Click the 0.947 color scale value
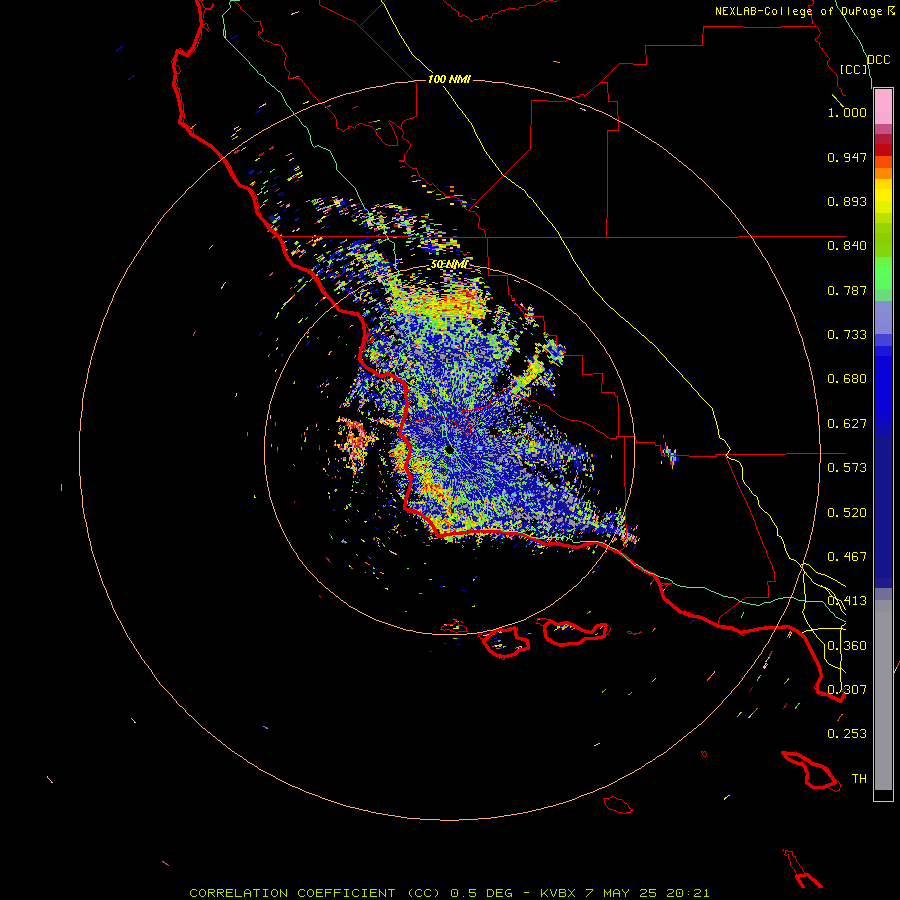This screenshot has width=900, height=900. pyautogui.click(x=847, y=157)
